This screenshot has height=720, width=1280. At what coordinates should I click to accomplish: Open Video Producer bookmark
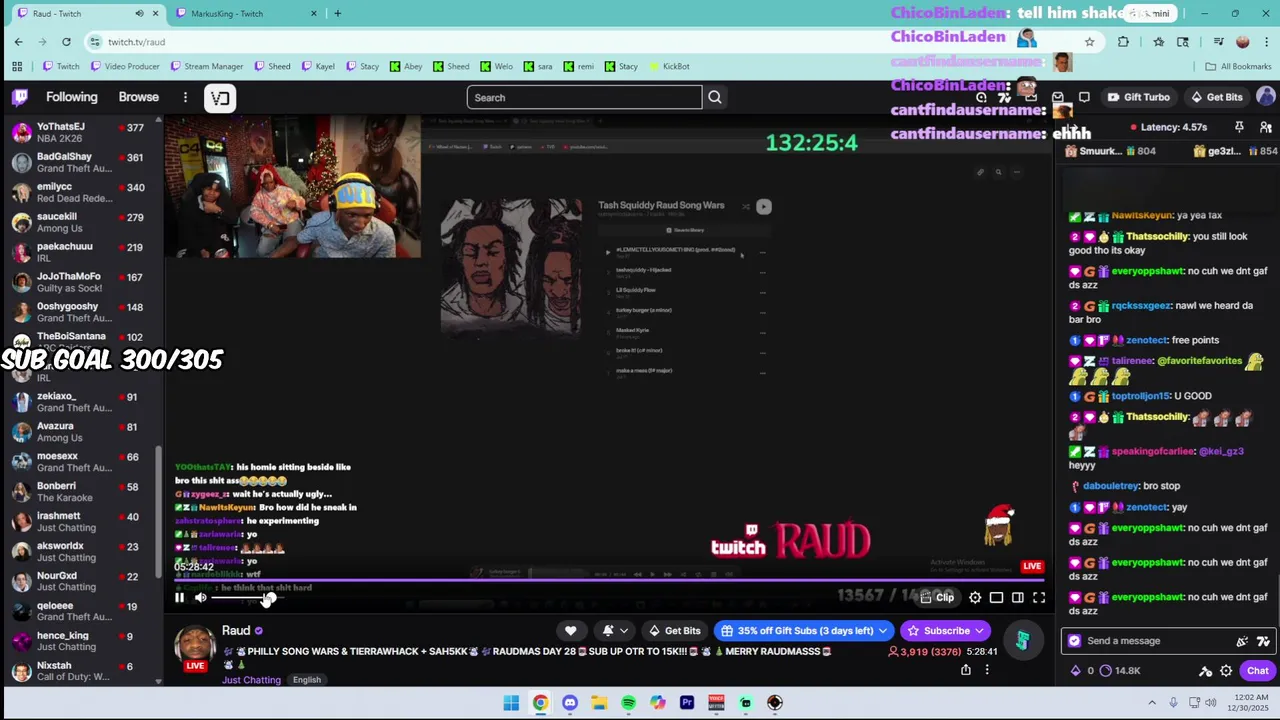coord(125,66)
